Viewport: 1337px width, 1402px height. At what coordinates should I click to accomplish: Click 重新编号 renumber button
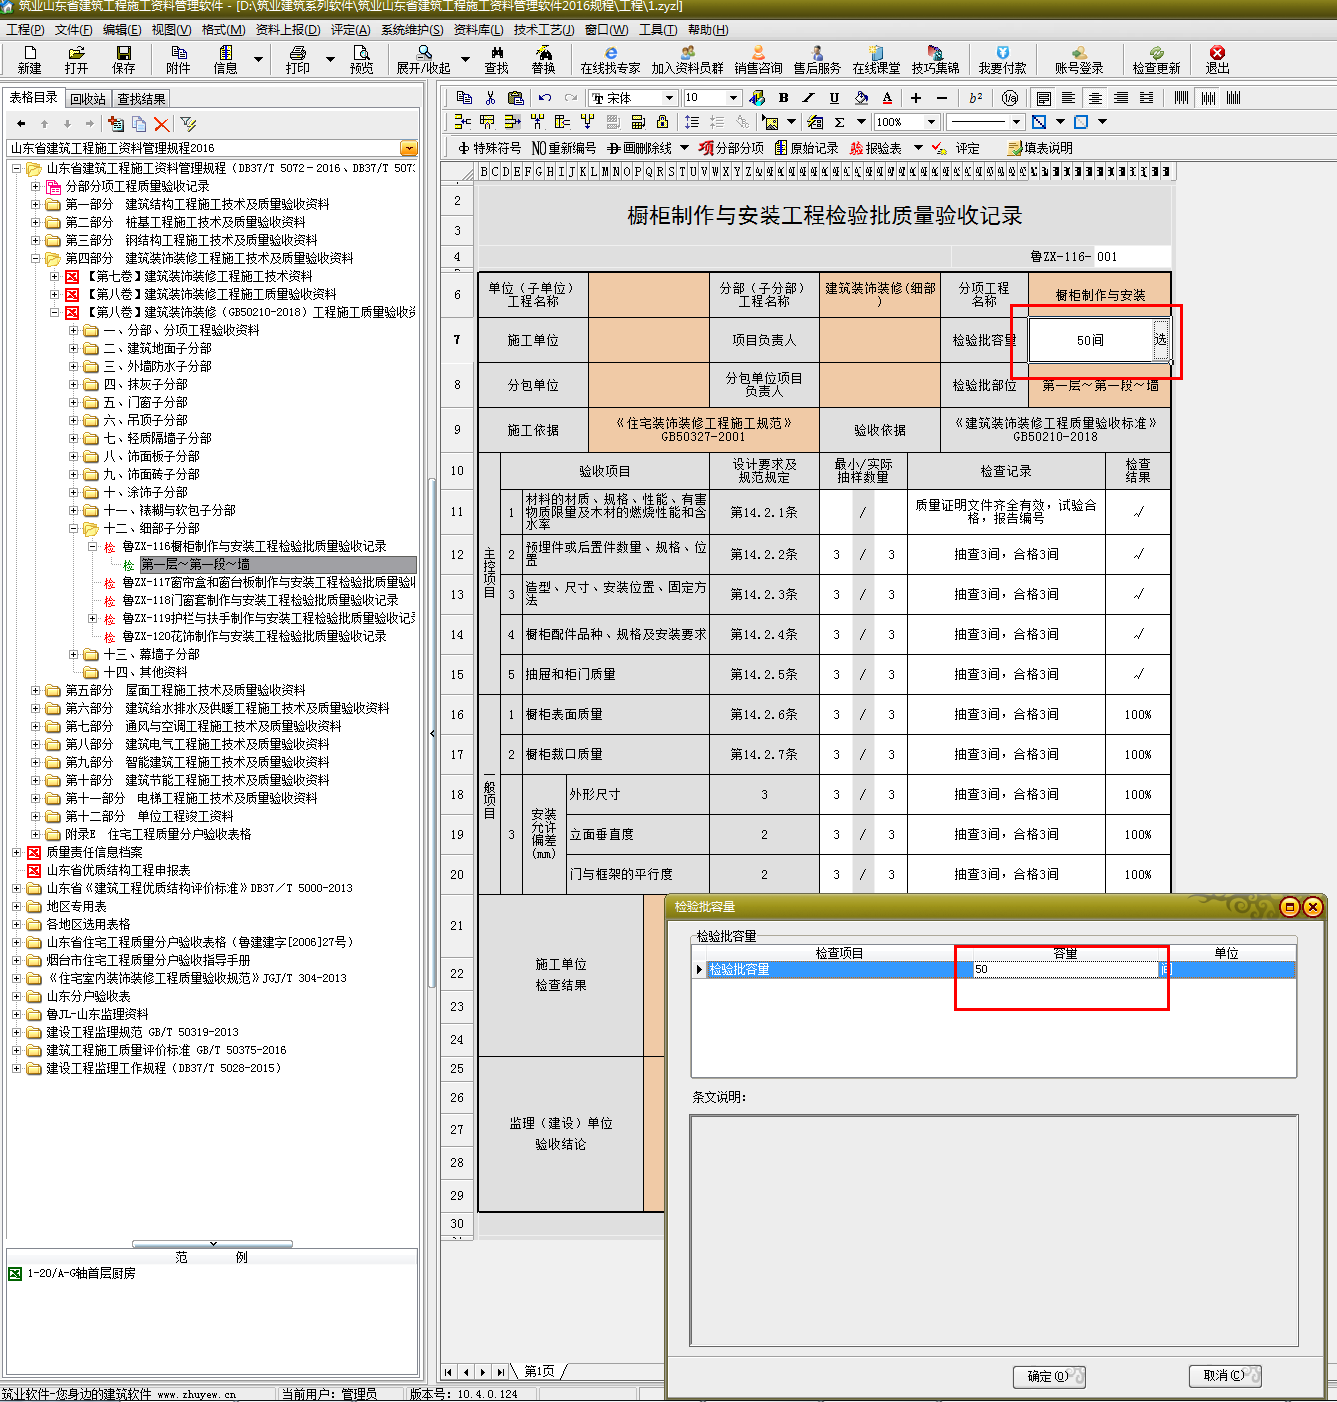[x=564, y=148]
